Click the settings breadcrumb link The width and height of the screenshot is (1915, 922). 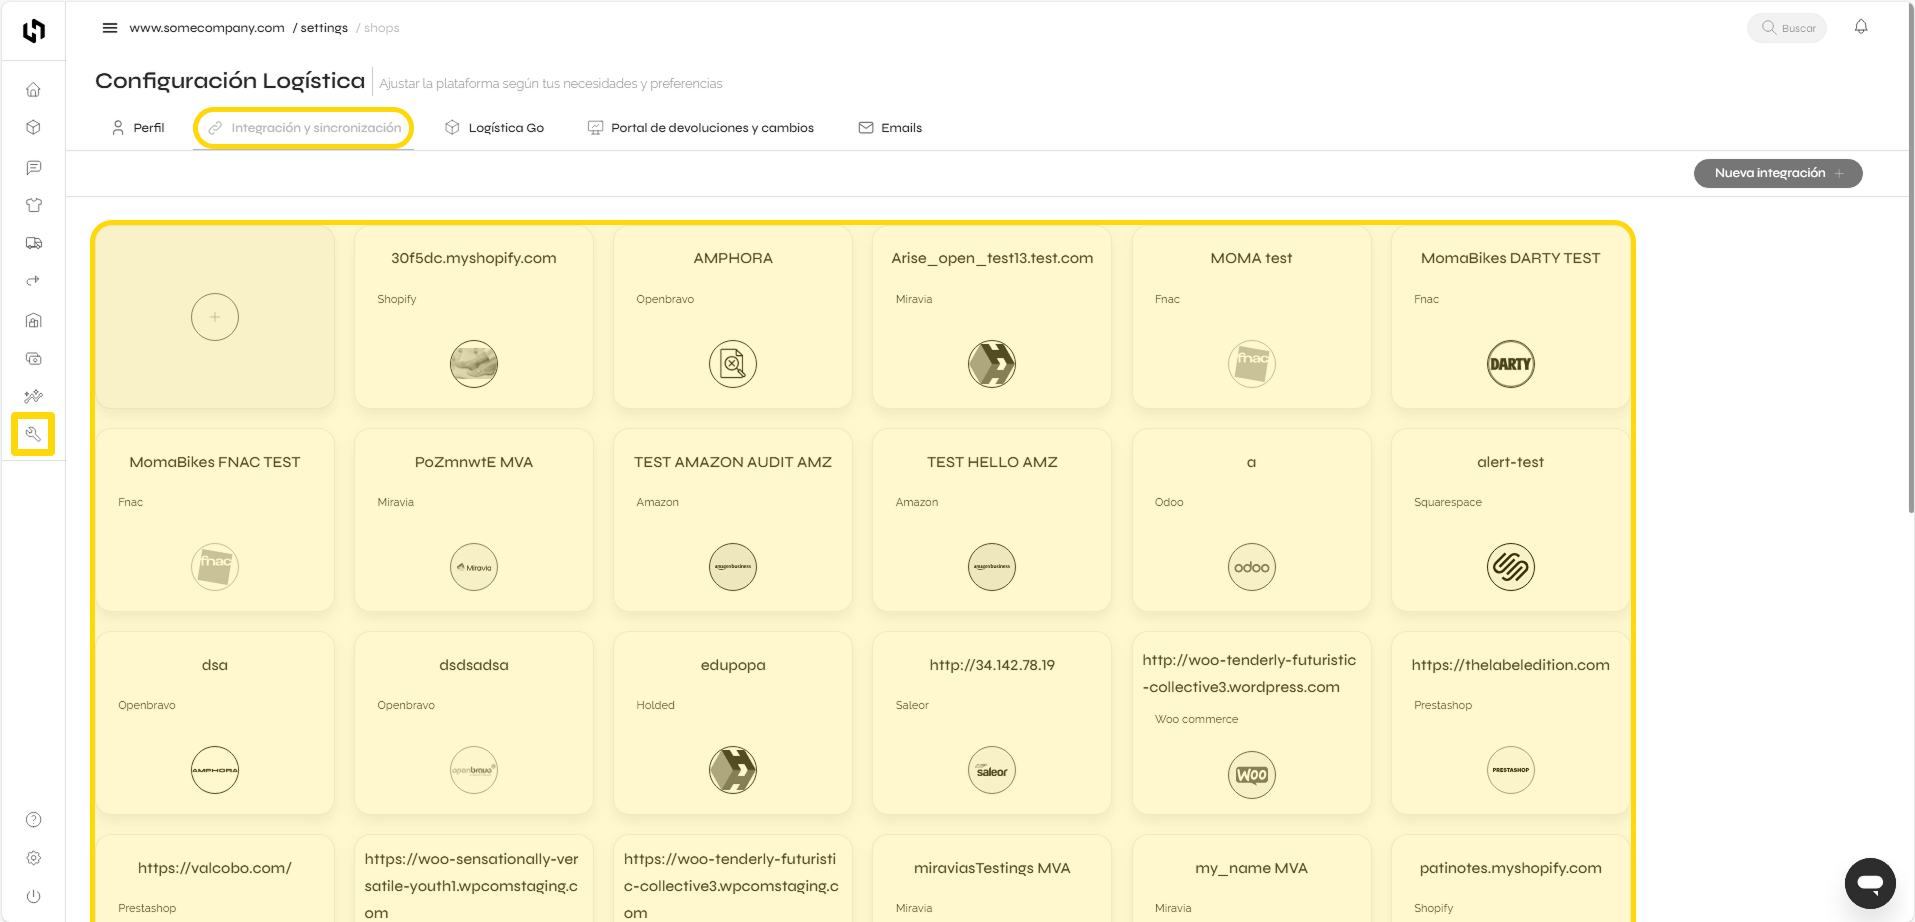(324, 28)
